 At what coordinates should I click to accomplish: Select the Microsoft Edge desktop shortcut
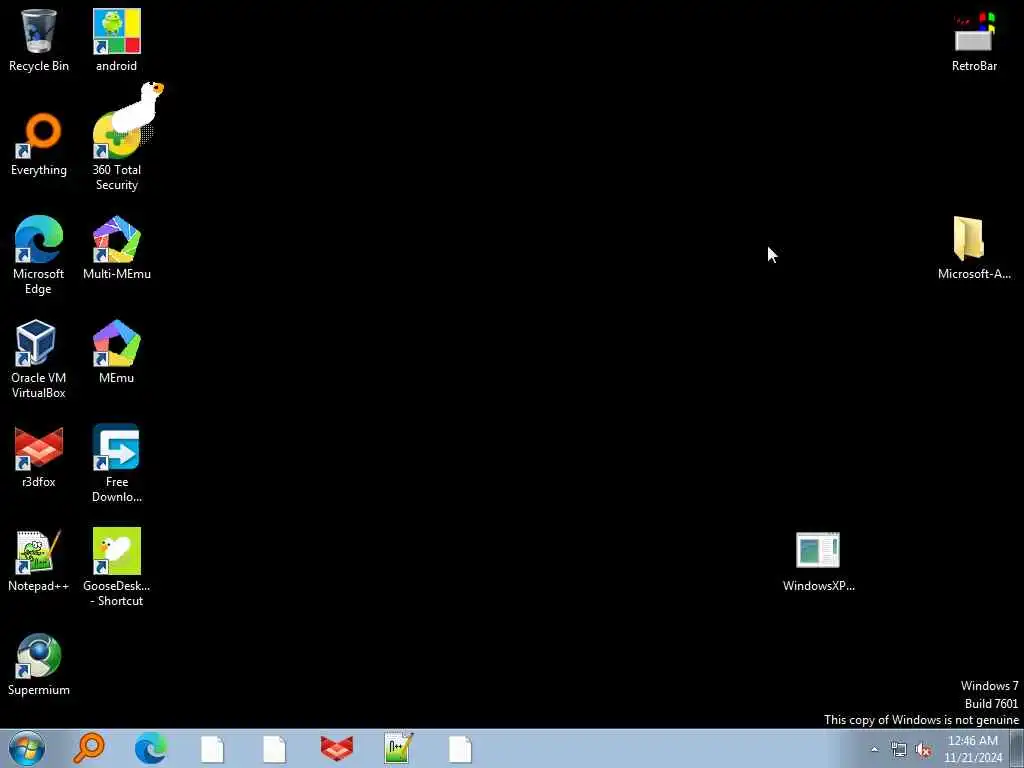[x=39, y=255]
